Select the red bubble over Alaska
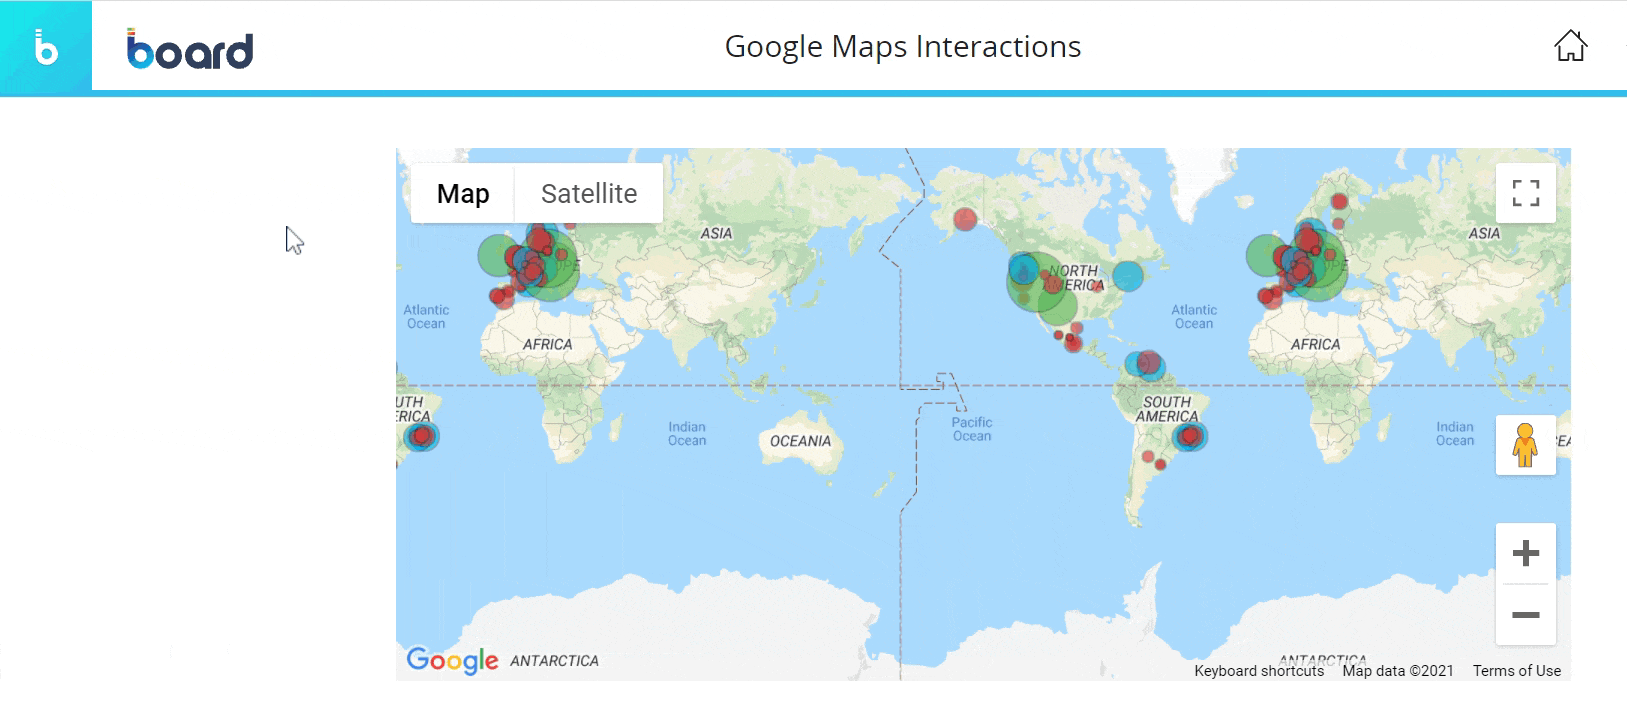The height and width of the screenshot is (719, 1627). pos(965,219)
